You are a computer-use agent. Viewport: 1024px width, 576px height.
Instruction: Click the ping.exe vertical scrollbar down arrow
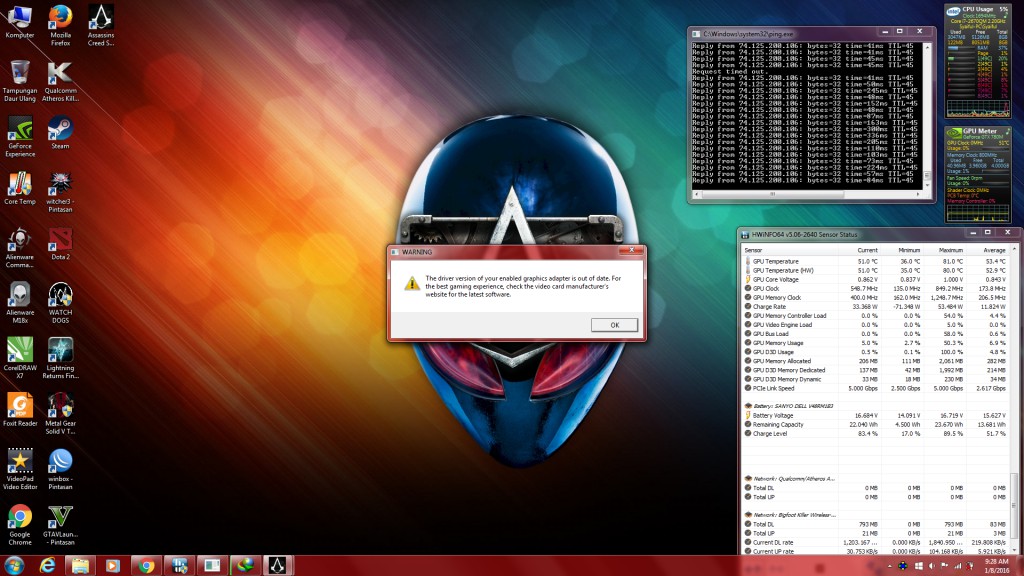click(x=927, y=185)
